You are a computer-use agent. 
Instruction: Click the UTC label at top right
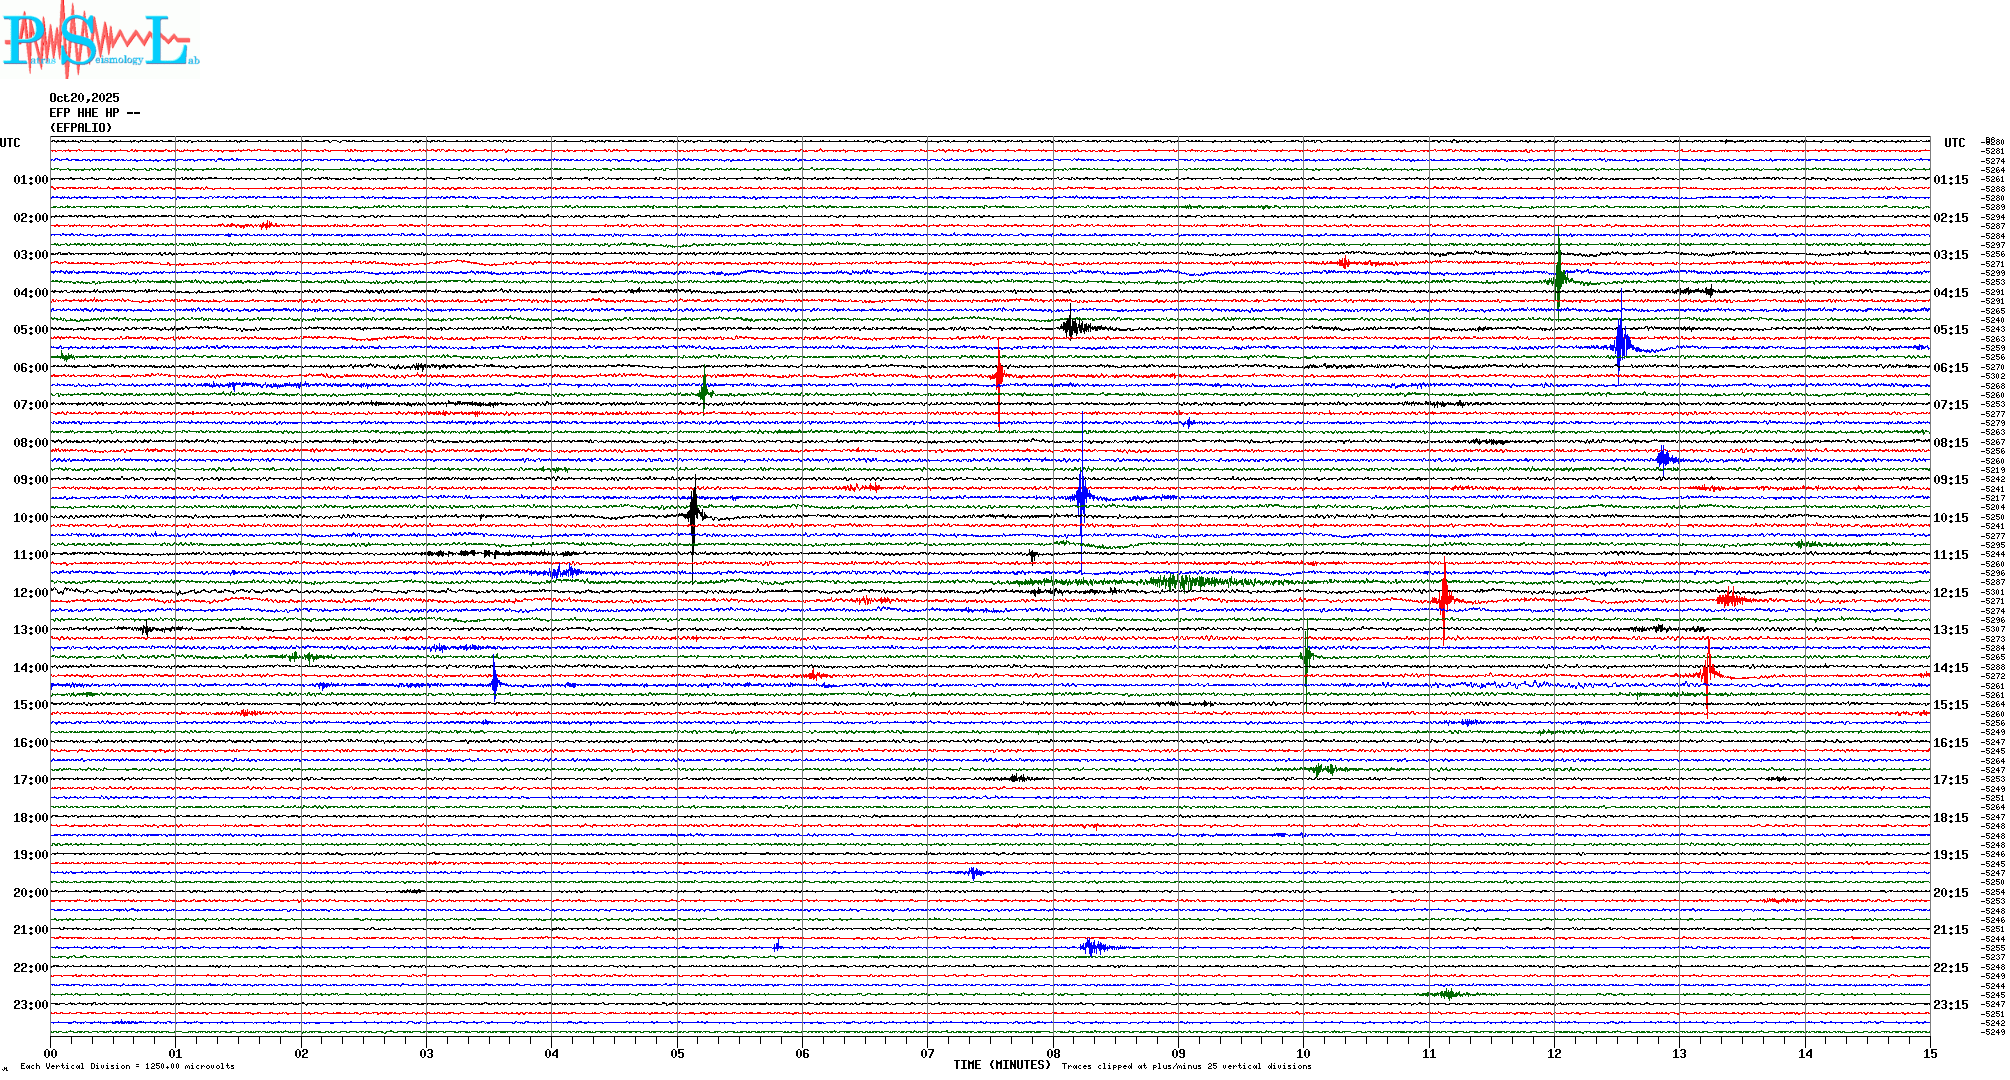[x=1954, y=143]
